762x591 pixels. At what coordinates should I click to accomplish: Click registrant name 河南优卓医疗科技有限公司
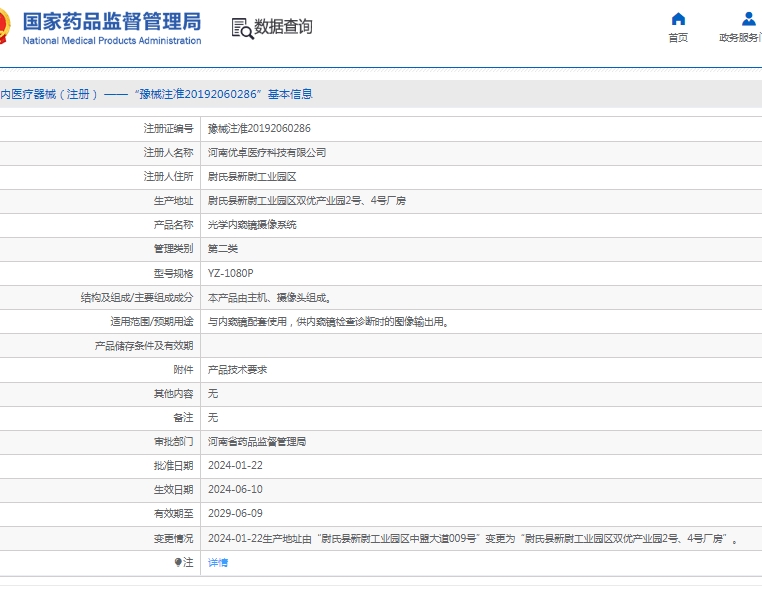coord(267,153)
